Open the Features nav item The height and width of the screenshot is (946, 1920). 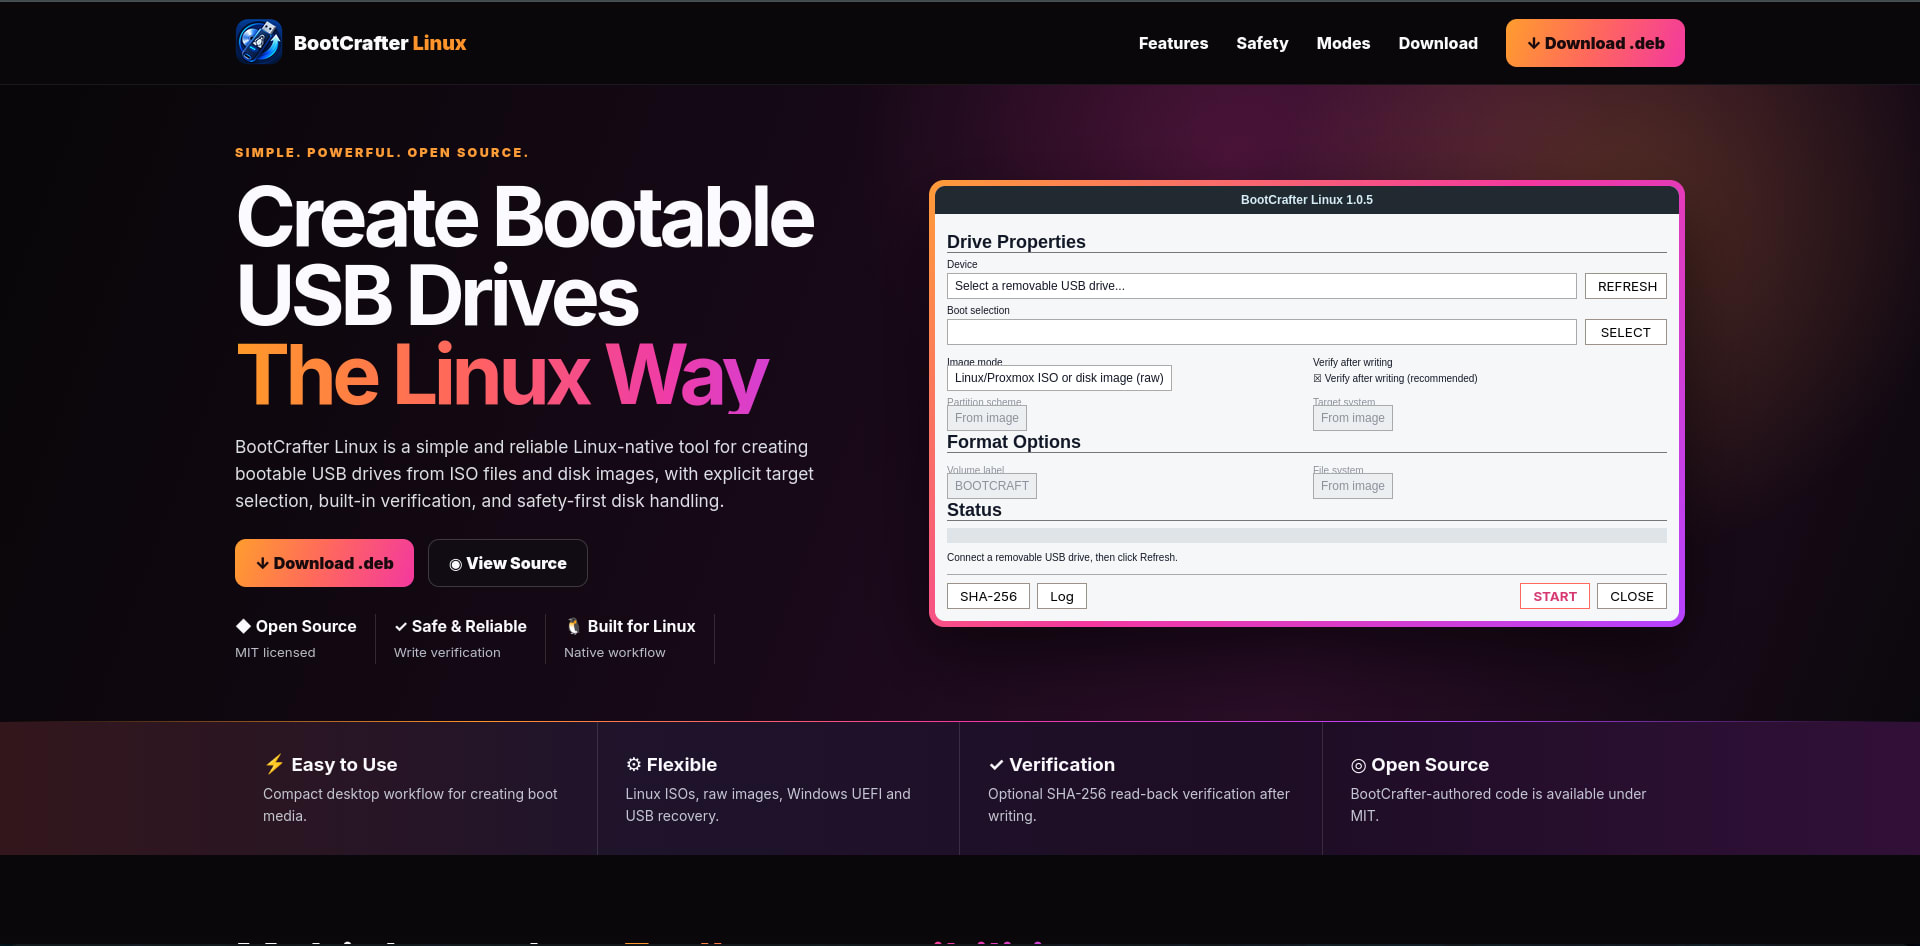click(x=1173, y=43)
